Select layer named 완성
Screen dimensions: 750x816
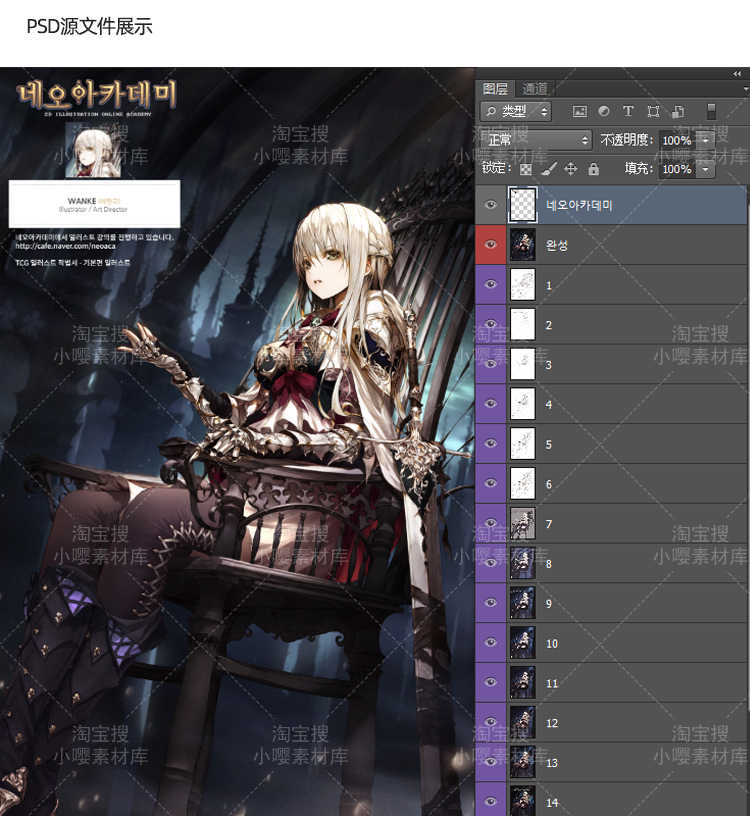[x=557, y=245]
